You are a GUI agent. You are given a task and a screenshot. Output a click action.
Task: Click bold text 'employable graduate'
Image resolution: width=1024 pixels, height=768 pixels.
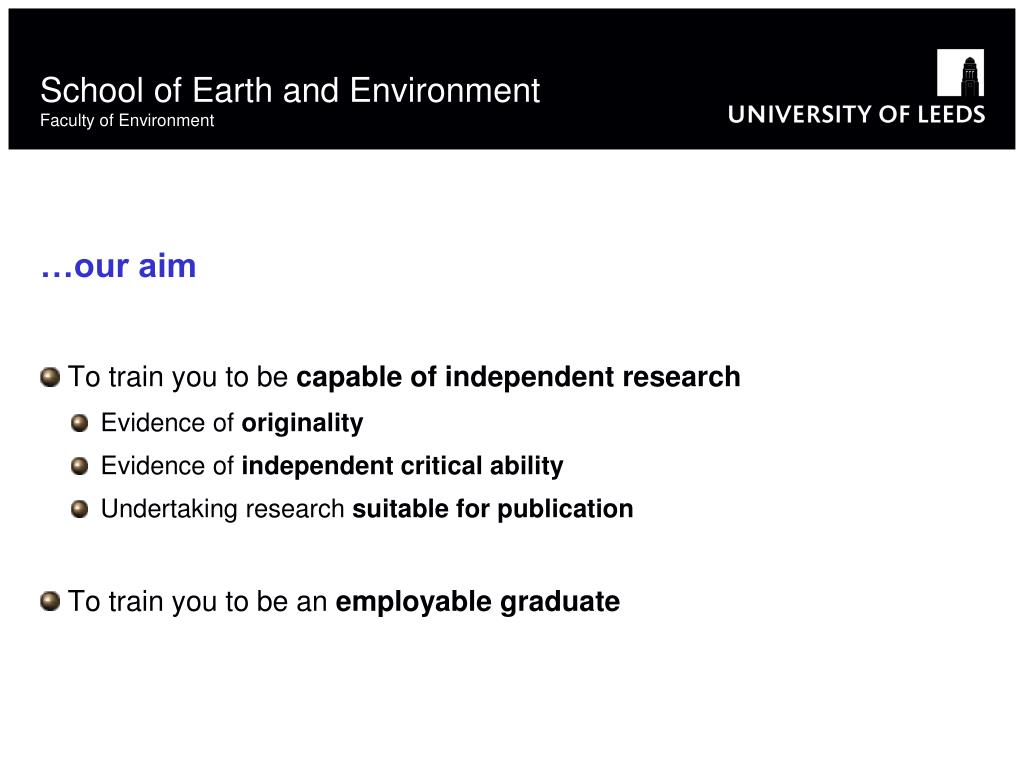click(x=477, y=602)
